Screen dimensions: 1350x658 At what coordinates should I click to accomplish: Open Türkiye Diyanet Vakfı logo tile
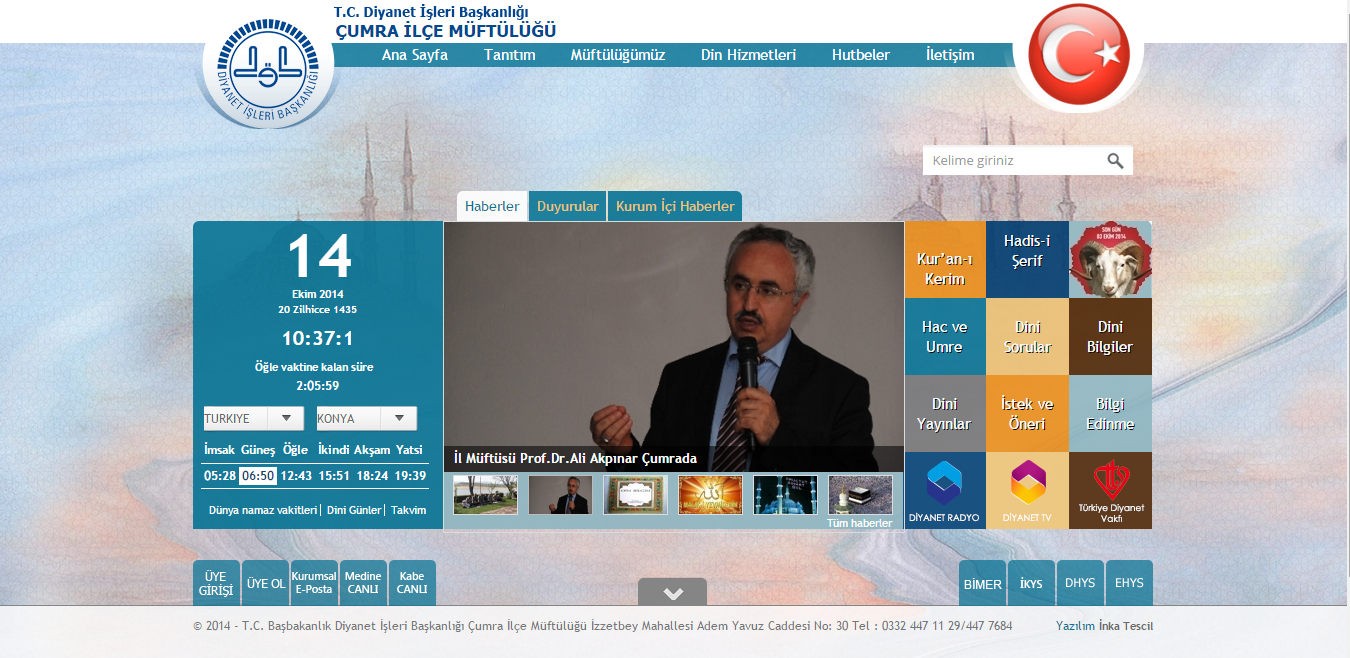1110,490
